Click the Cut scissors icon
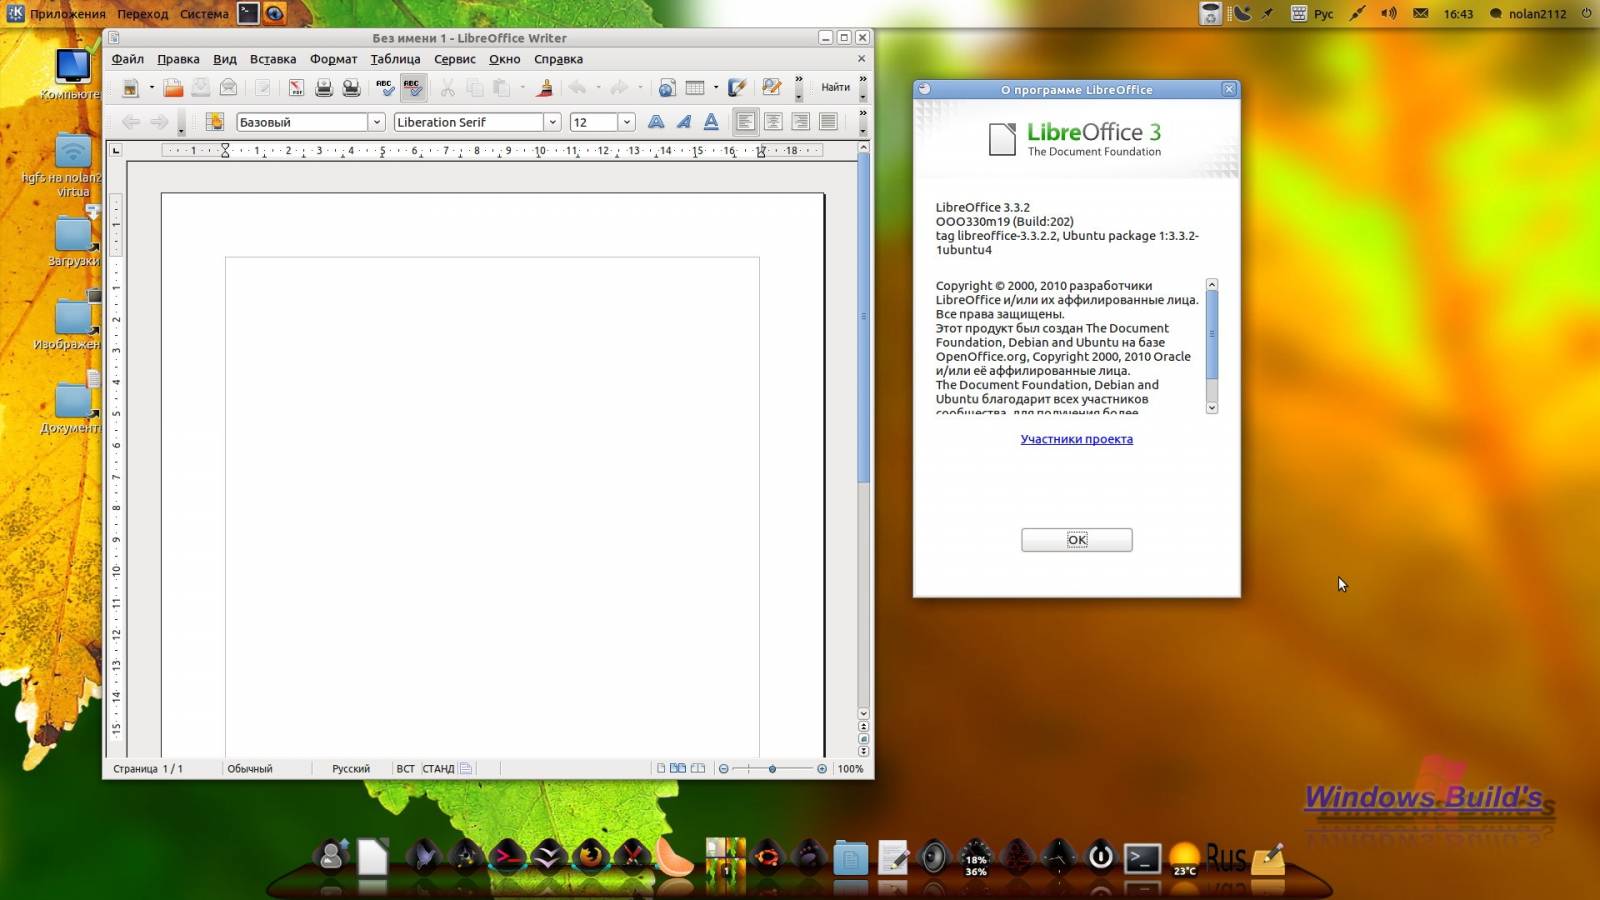 [x=447, y=88]
